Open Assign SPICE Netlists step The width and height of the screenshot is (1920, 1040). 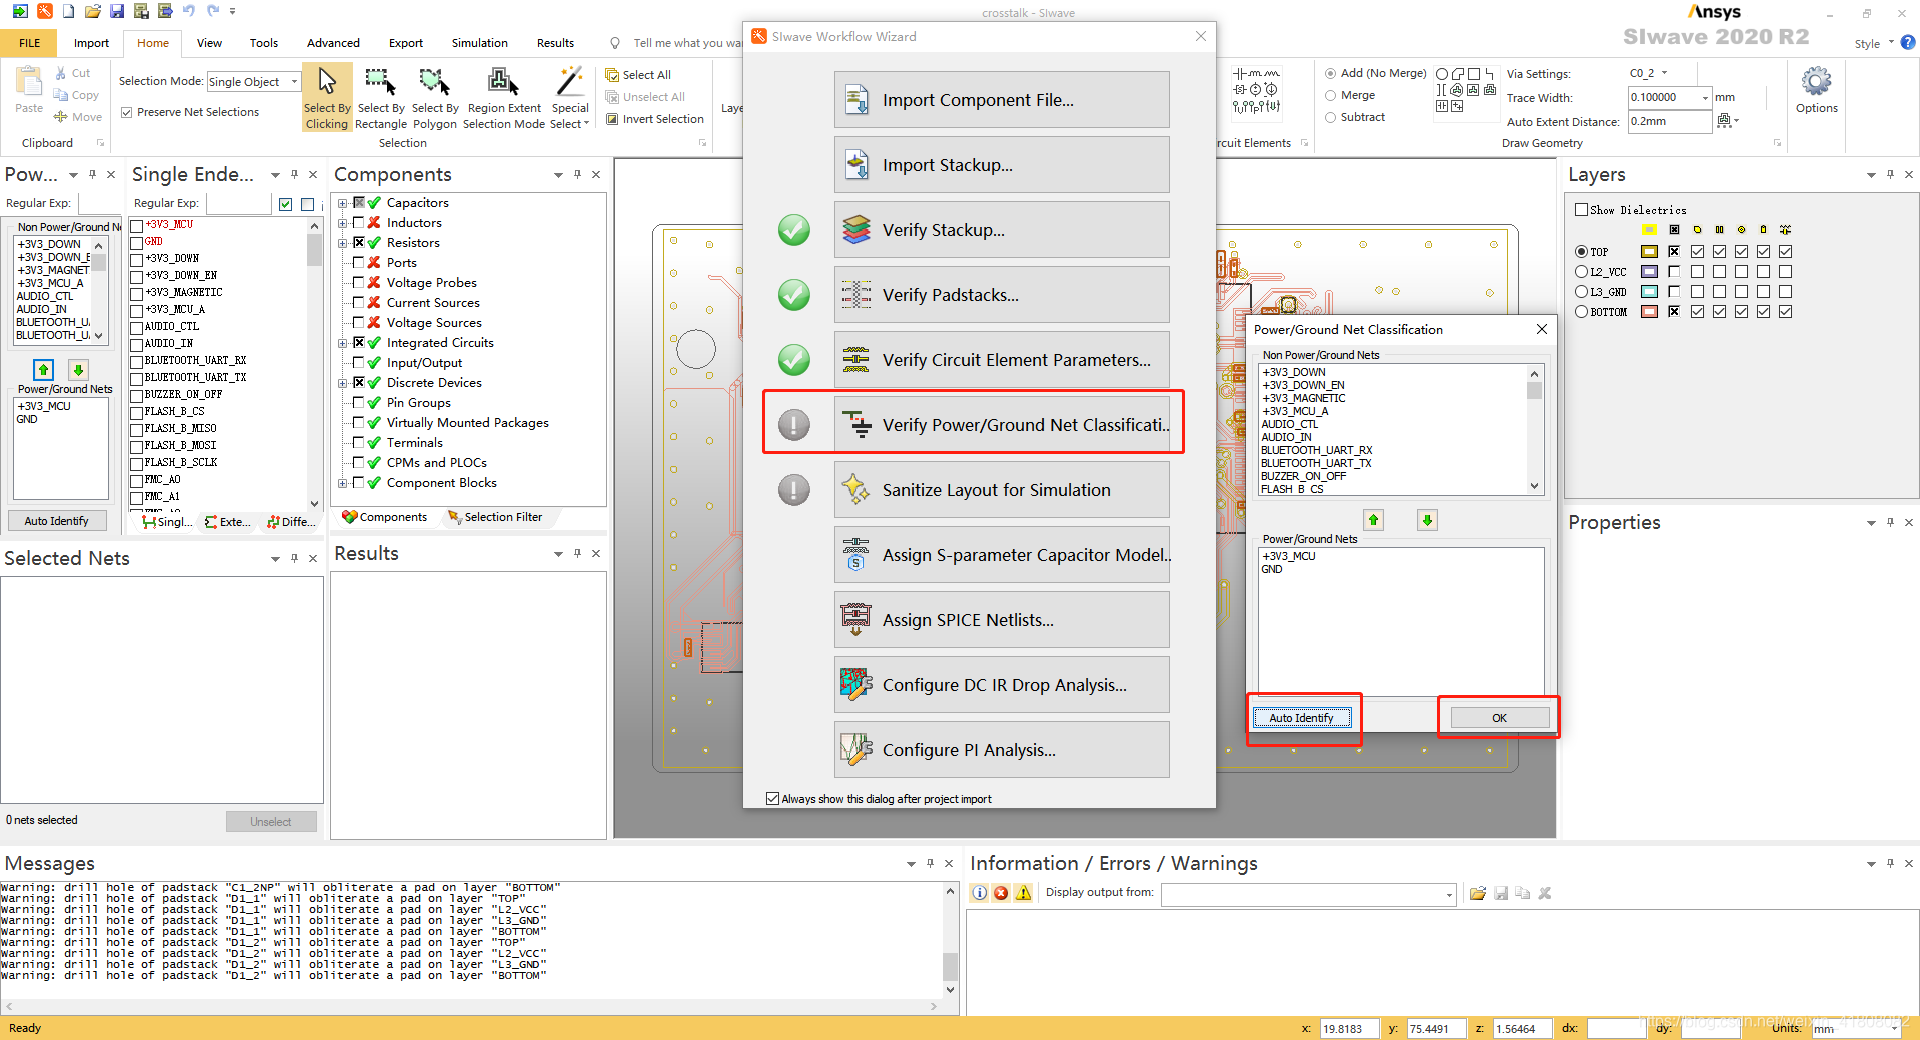coord(1001,620)
